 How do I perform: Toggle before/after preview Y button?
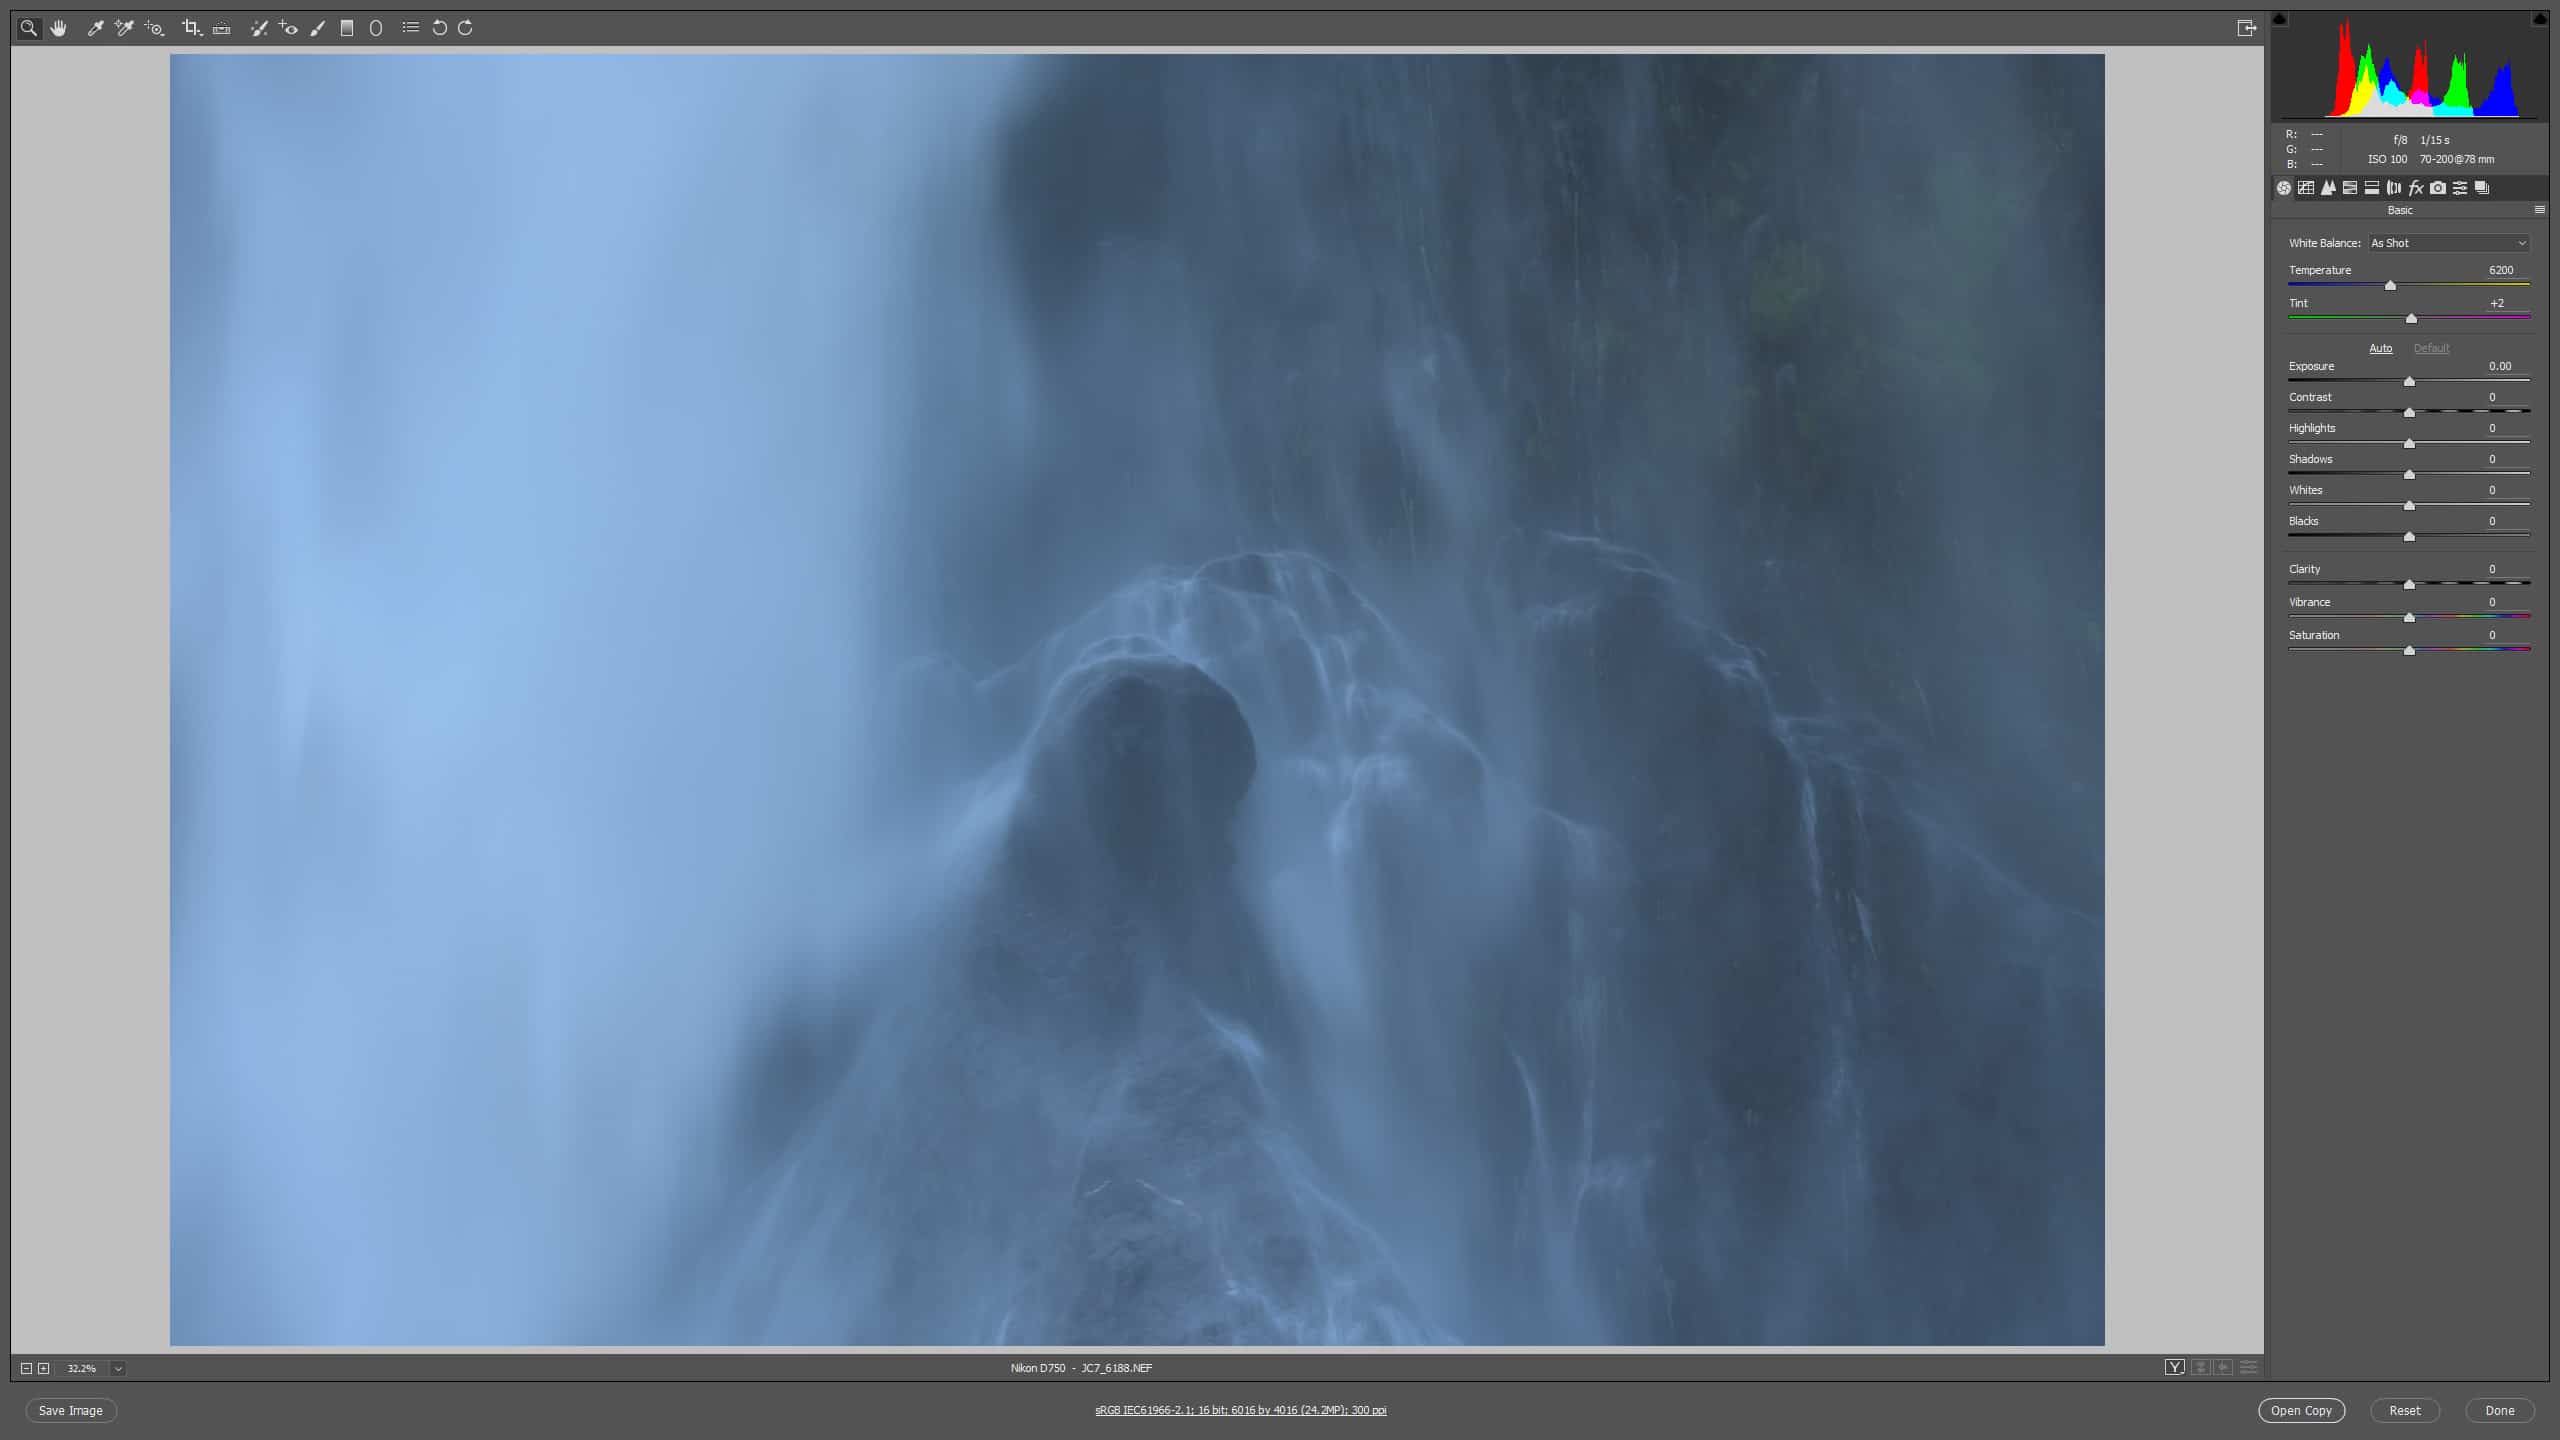click(x=2174, y=1367)
